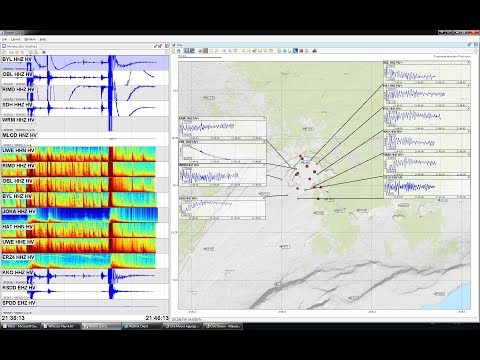
Task: Switch to the Inbox Microsoft Outlook taskbar button
Action: pos(20,326)
